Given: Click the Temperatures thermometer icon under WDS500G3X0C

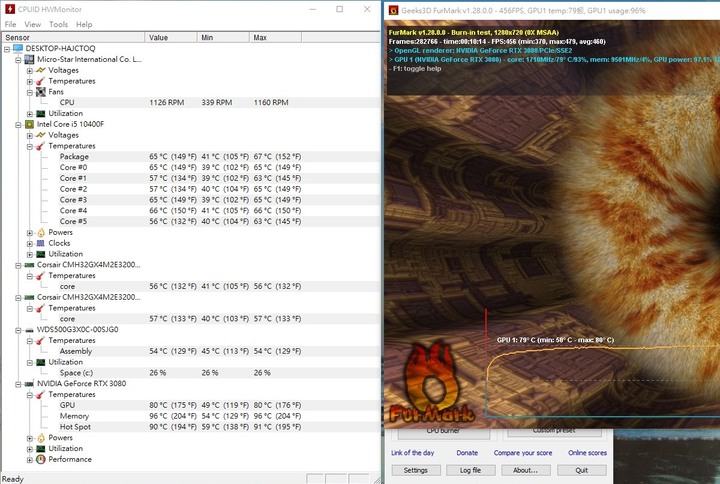Looking at the screenshot, I should [41, 341].
